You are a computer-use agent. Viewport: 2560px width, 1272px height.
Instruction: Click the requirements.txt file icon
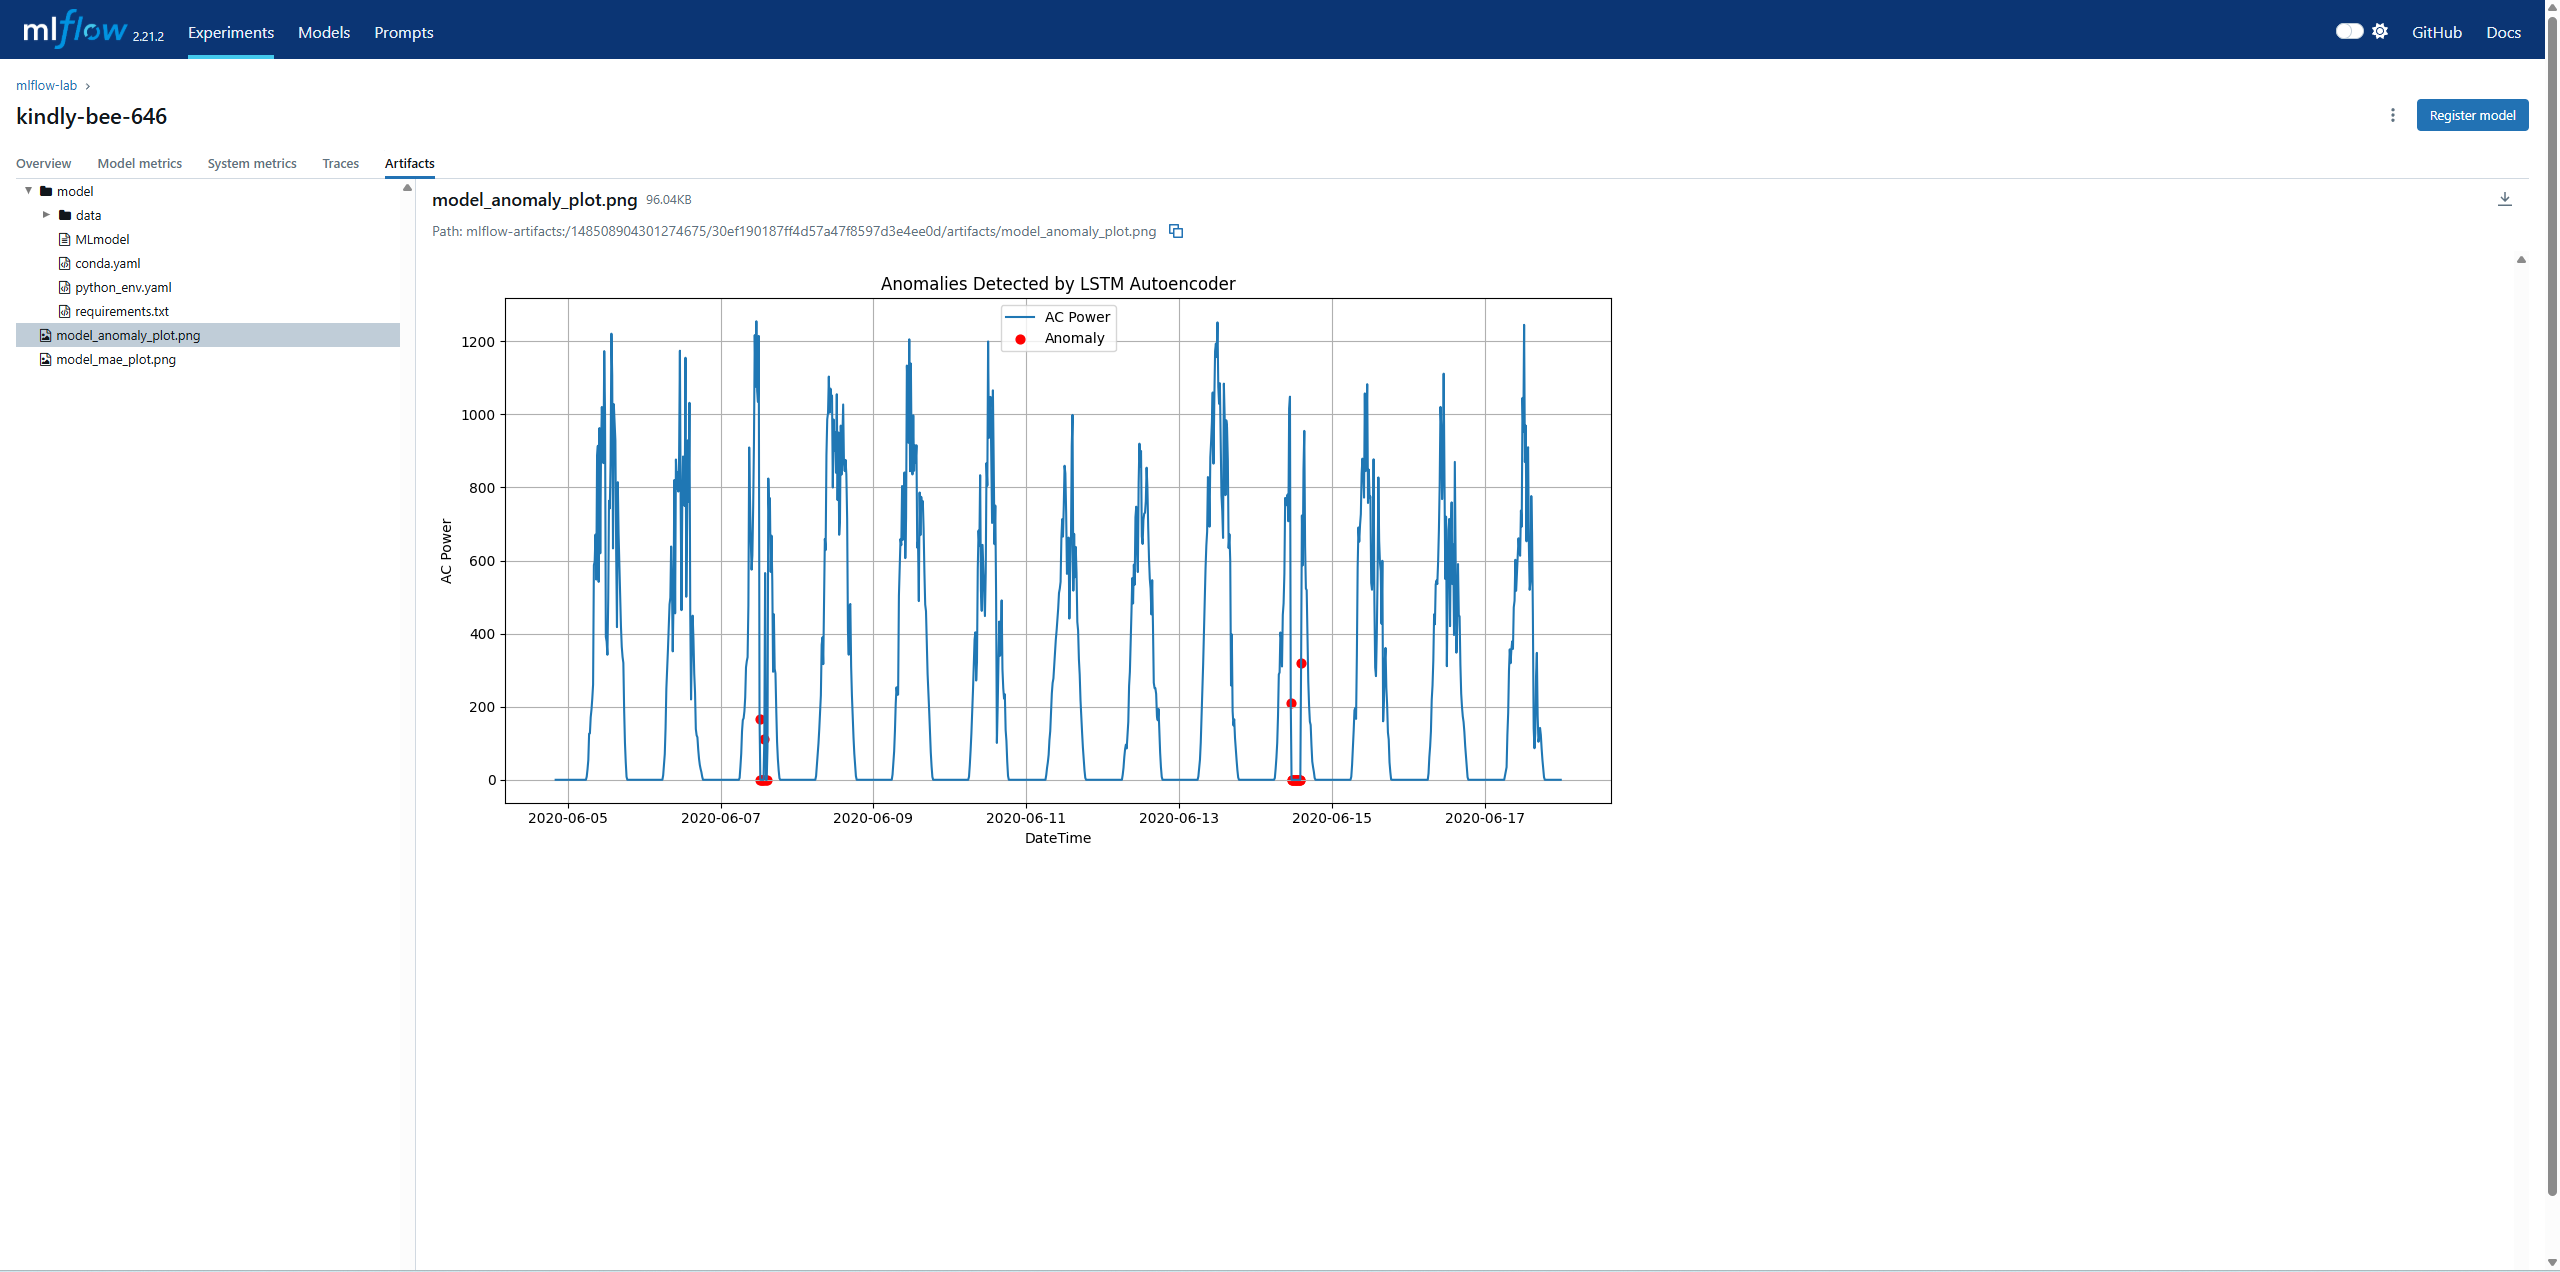[65, 311]
